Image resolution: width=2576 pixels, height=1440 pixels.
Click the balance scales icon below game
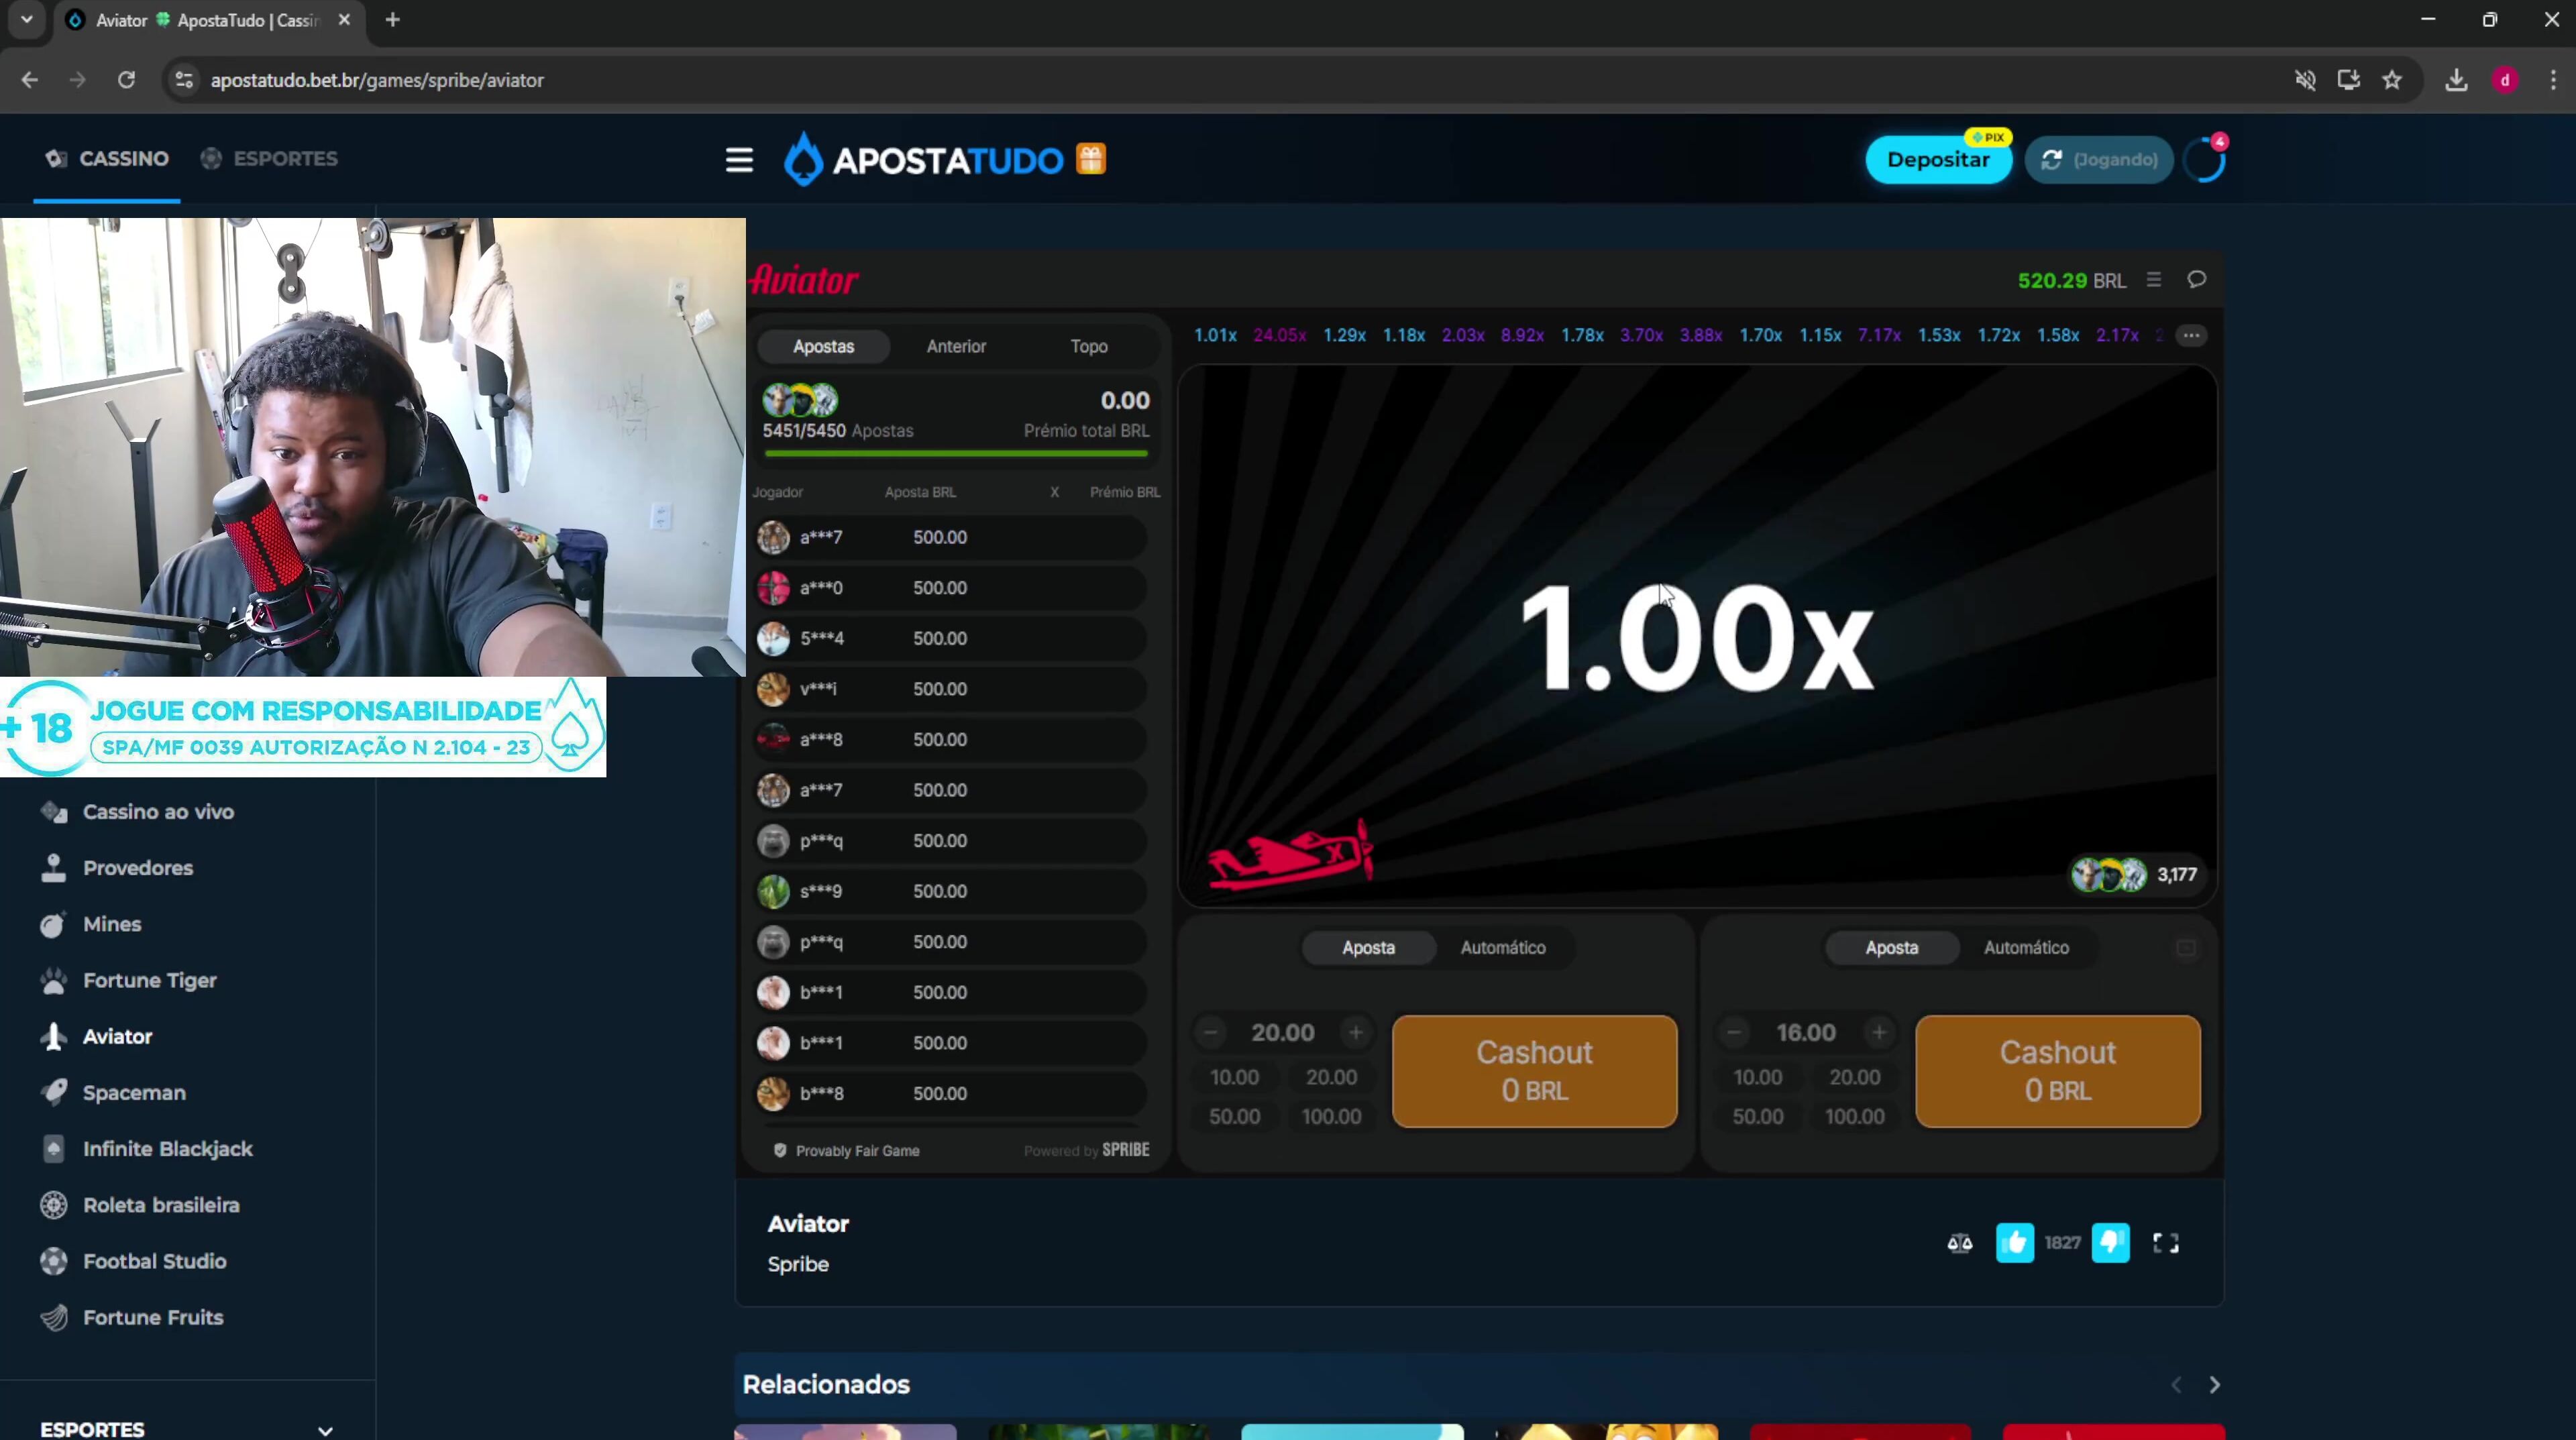pos(1960,1243)
